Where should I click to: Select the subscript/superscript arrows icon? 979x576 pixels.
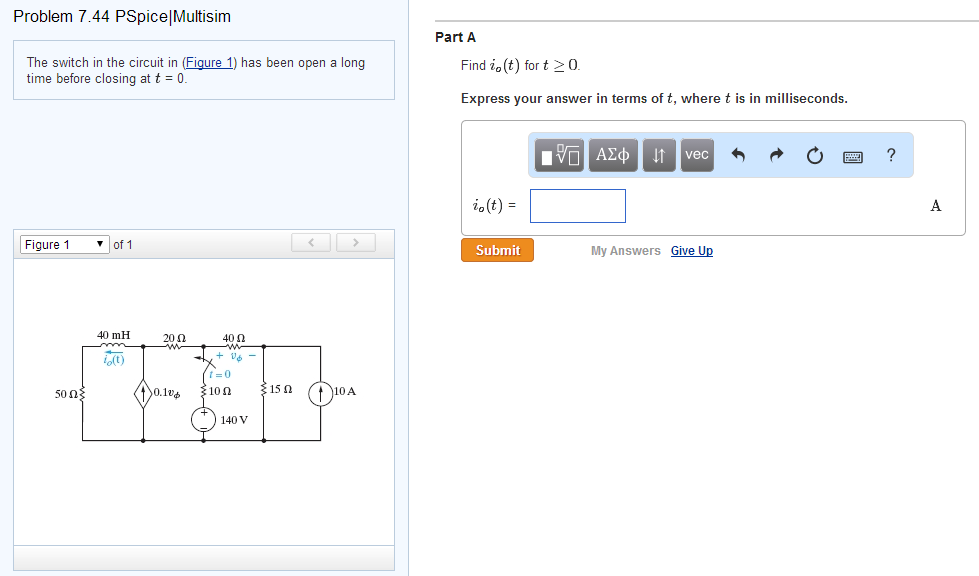click(658, 155)
